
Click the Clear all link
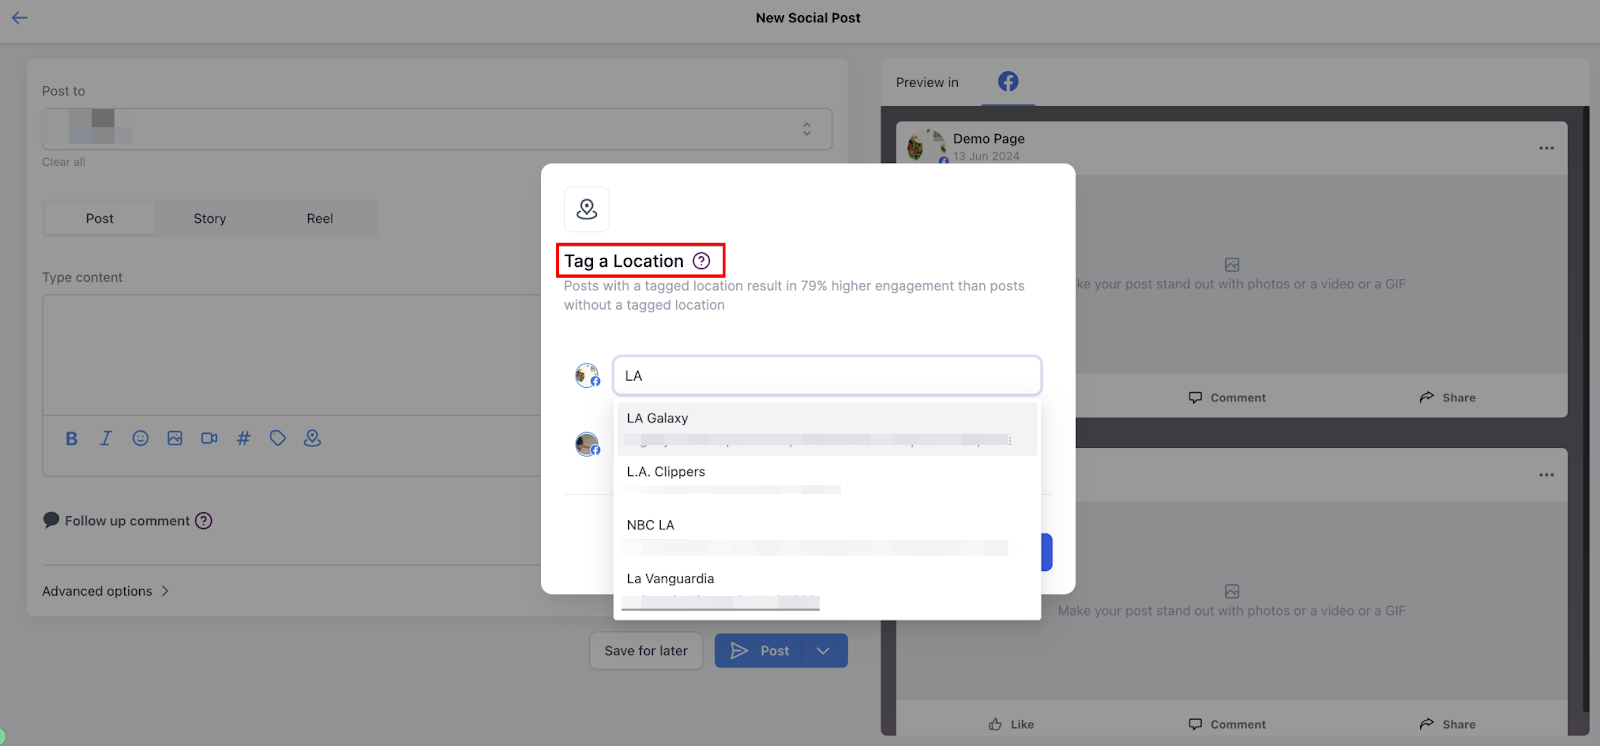point(64,162)
